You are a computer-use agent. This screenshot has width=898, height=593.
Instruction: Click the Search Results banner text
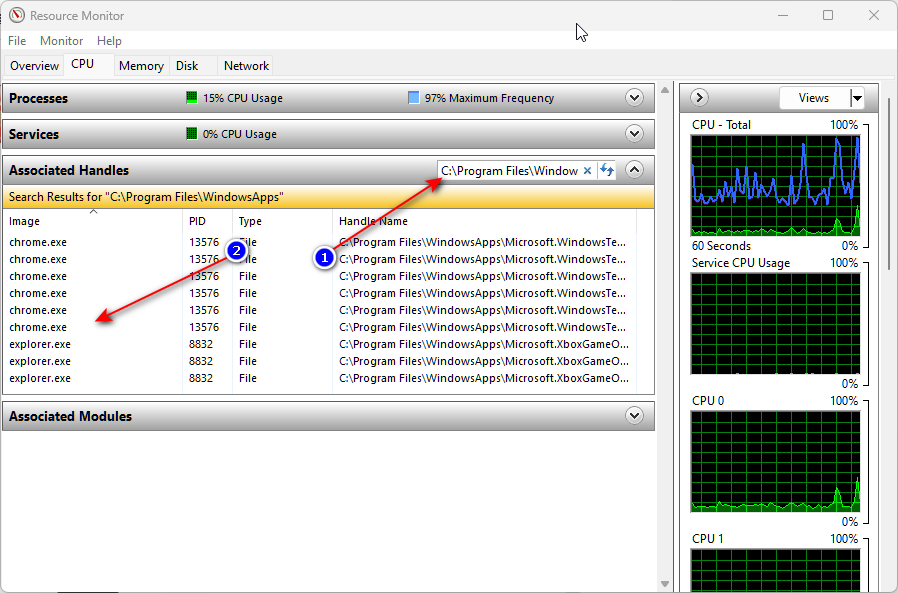pos(146,197)
